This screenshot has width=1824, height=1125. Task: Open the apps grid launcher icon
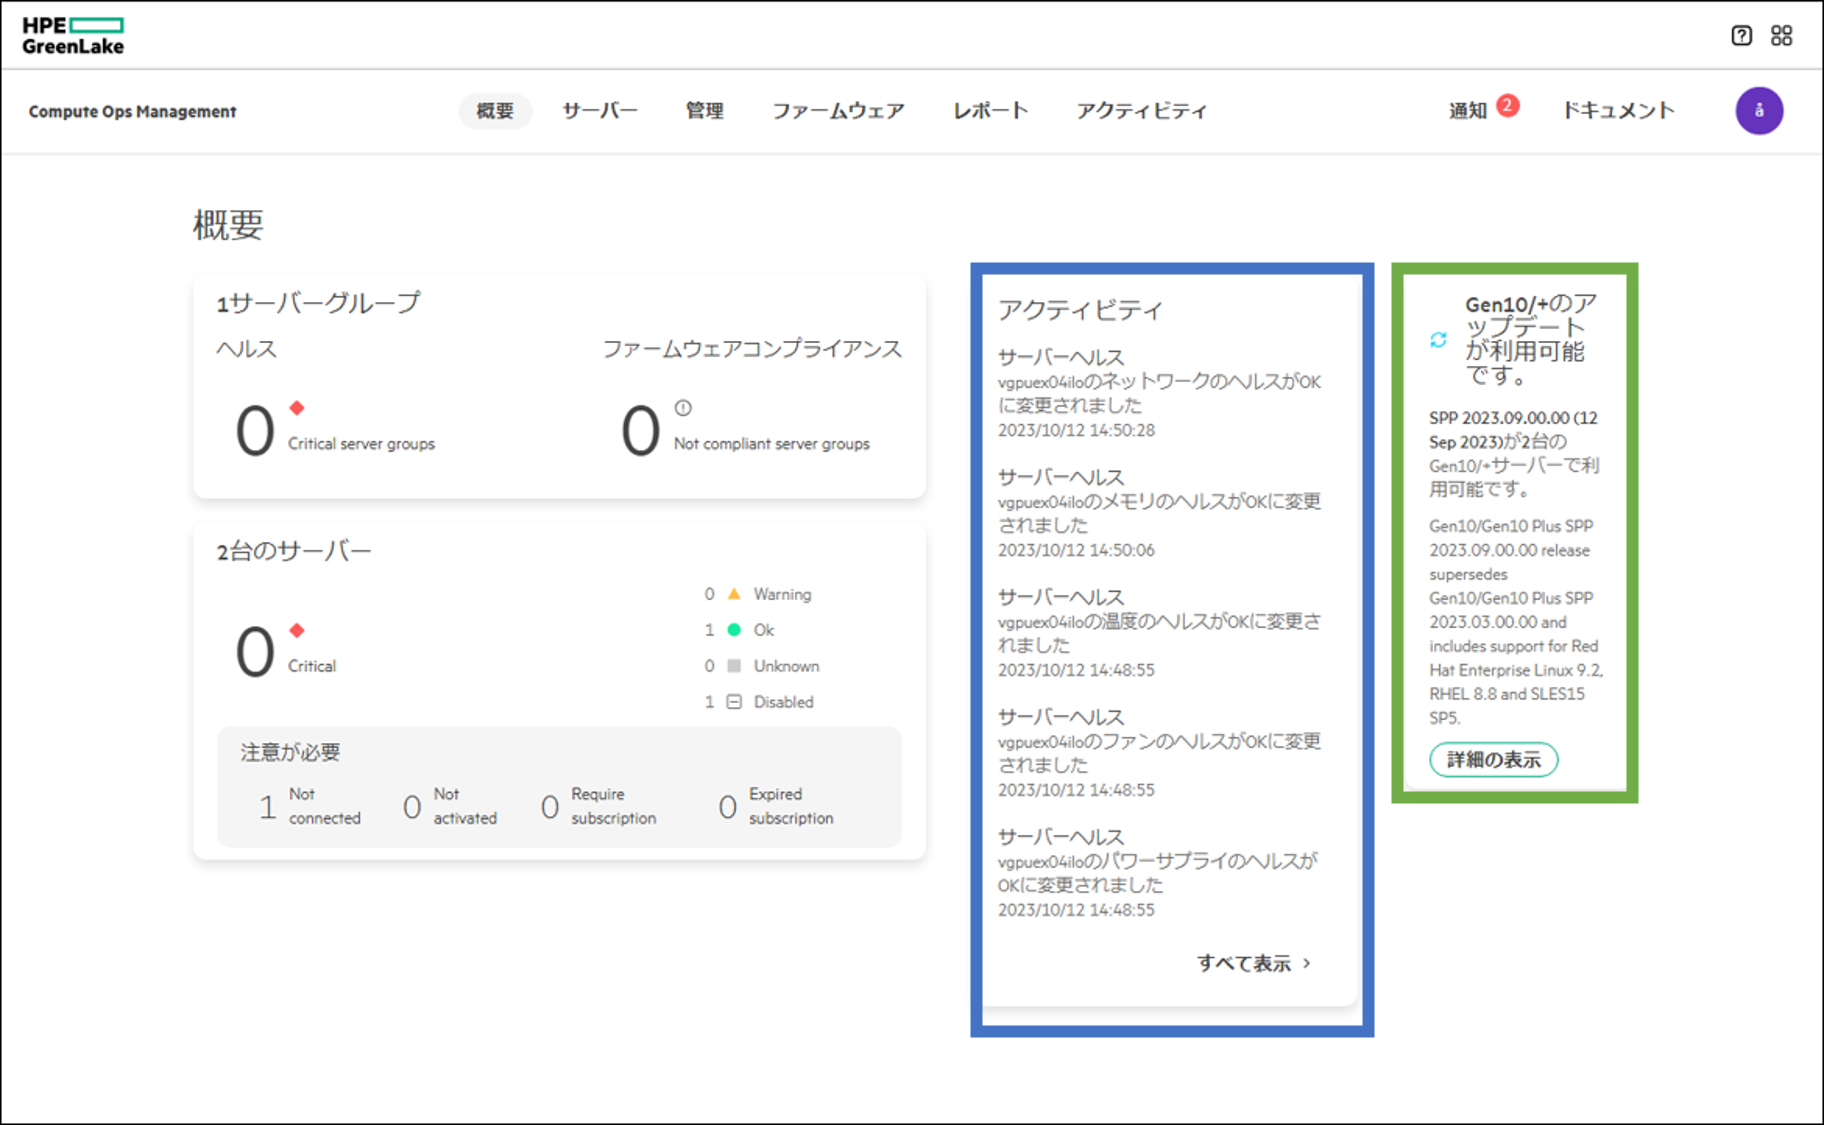tap(1781, 36)
